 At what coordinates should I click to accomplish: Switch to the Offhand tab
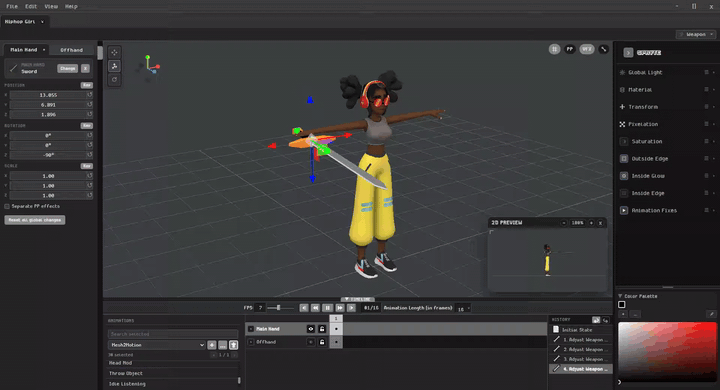(x=72, y=50)
